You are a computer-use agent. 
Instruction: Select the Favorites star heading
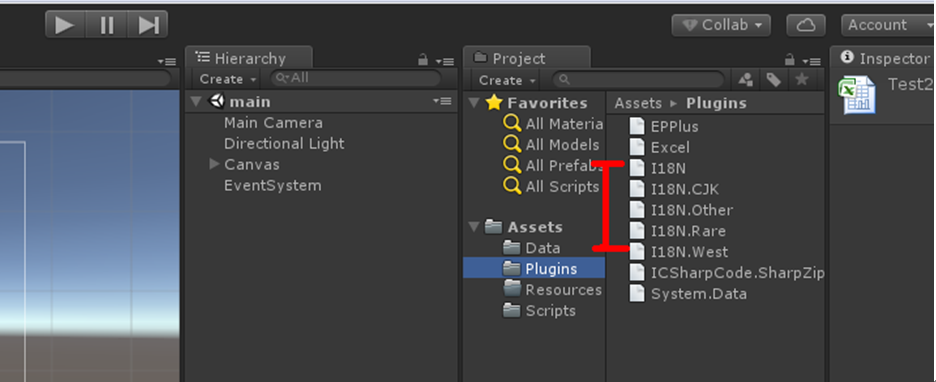(536, 103)
